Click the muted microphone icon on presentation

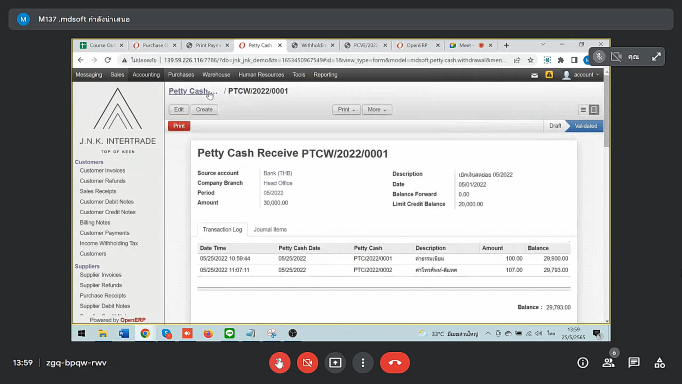[599, 57]
